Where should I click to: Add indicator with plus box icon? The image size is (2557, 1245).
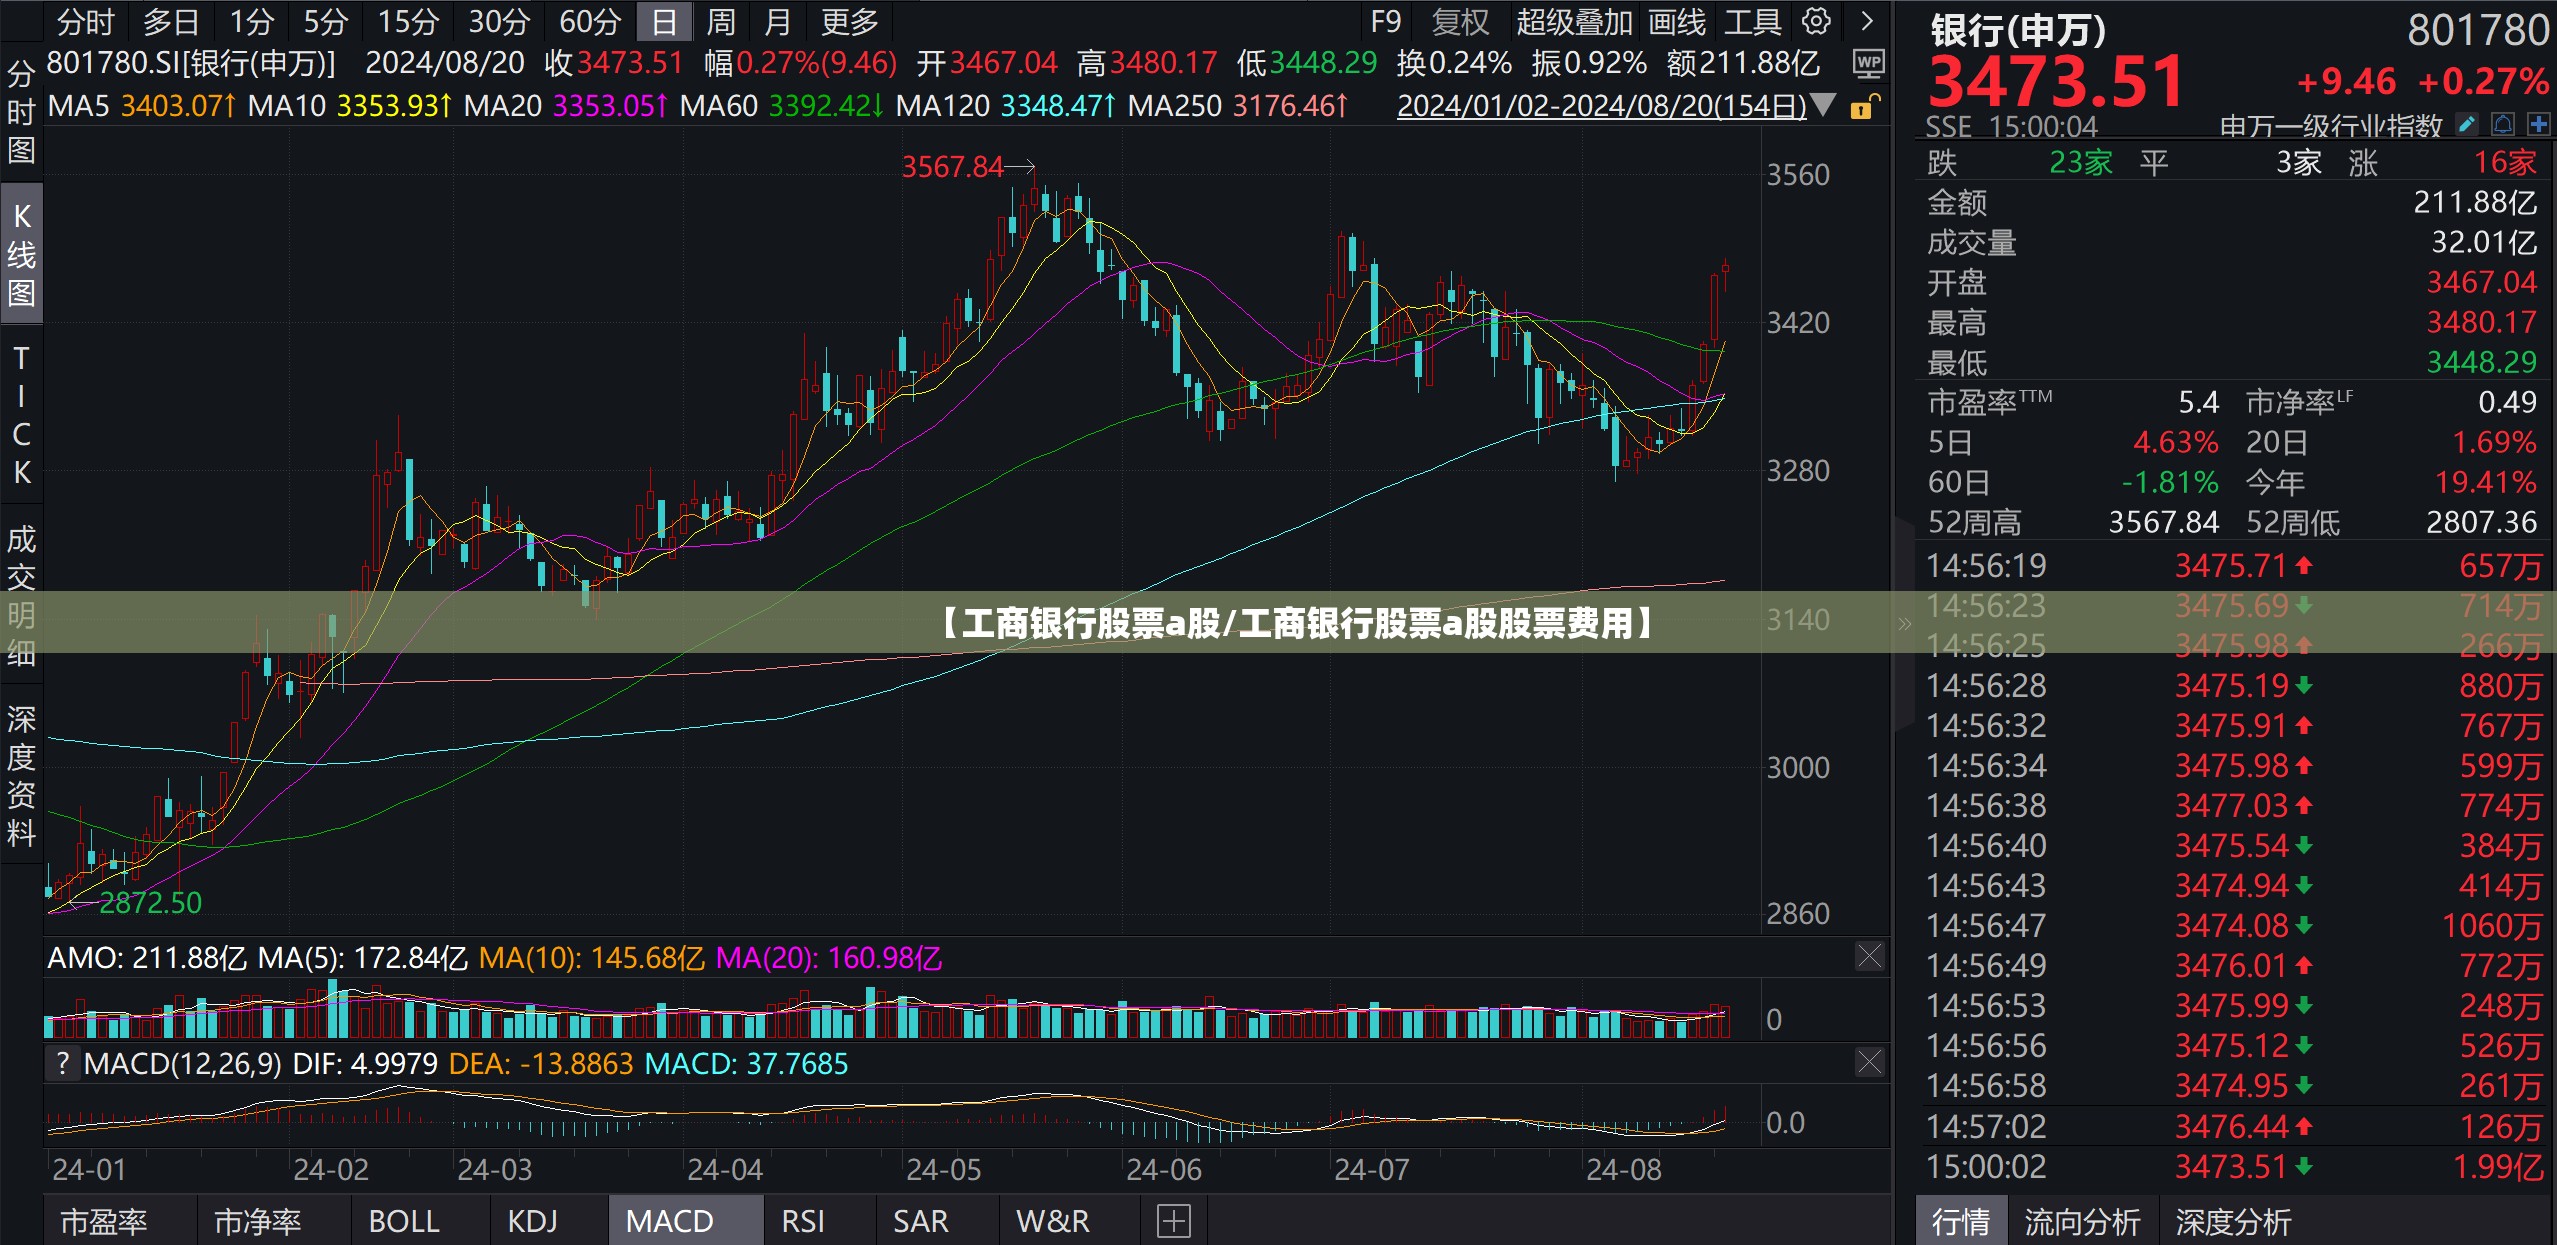(x=1173, y=1221)
